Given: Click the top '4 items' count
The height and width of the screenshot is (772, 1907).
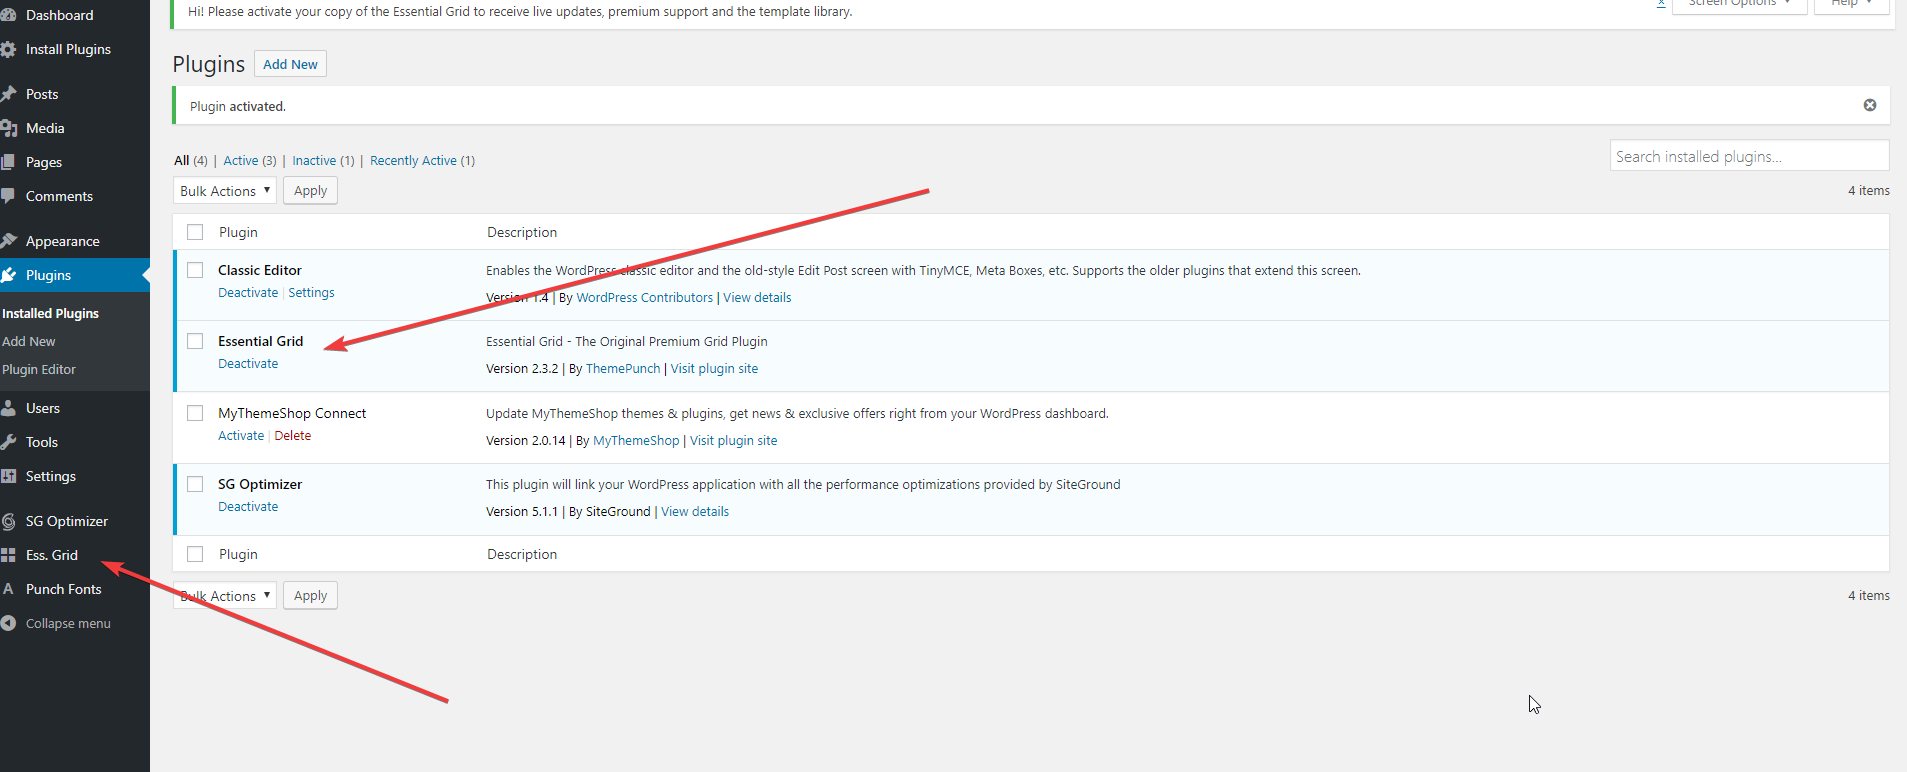Looking at the screenshot, I should pos(1869,191).
